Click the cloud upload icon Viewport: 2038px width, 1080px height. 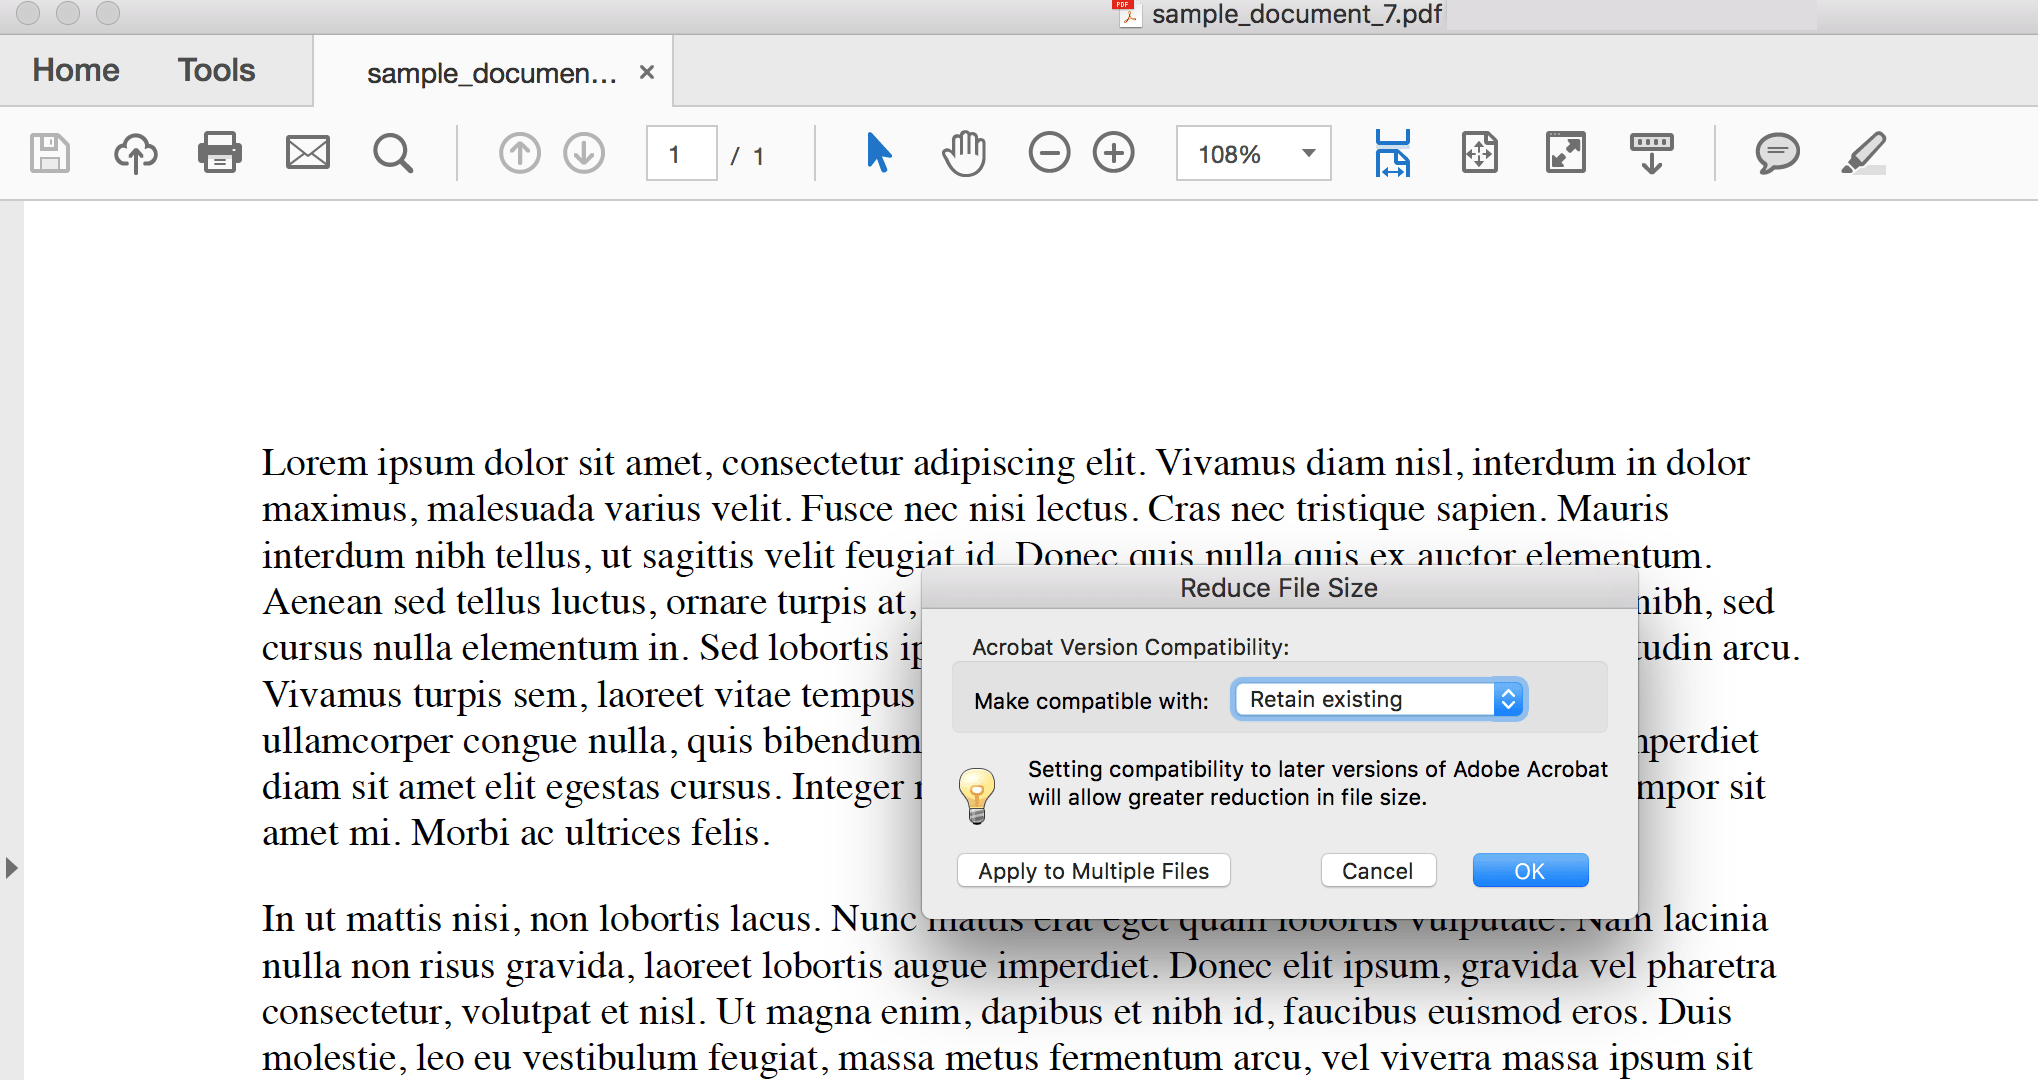coord(135,154)
